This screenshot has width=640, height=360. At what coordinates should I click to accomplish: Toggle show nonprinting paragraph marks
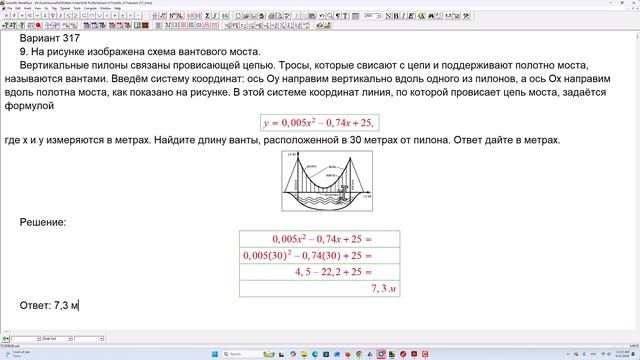(x=338, y=16)
